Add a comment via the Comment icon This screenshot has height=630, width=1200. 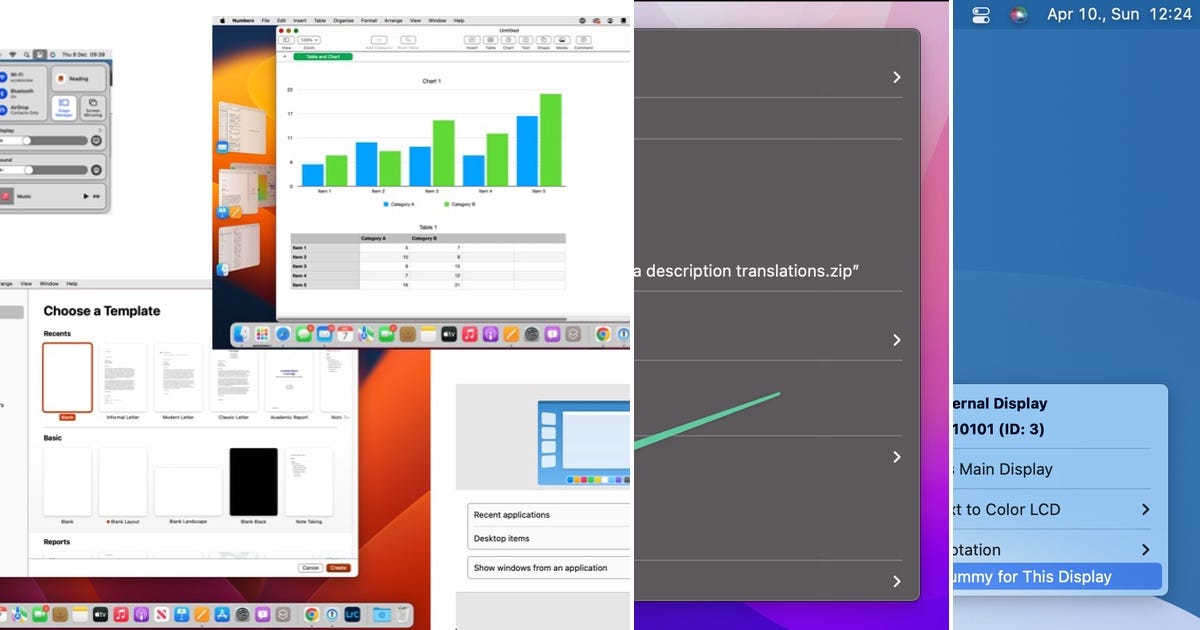click(x=582, y=39)
